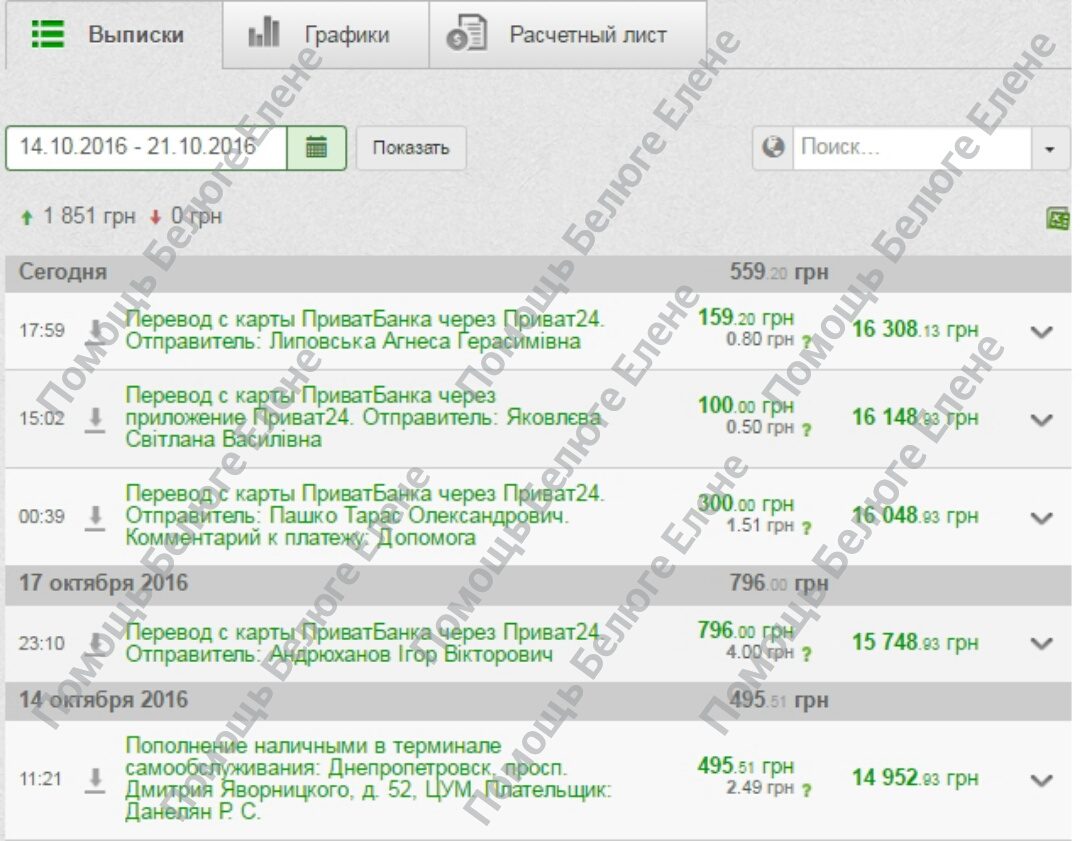The image size is (1080, 841).
Task: Expand the 100.00 грн transaction details
Action: (1041, 419)
